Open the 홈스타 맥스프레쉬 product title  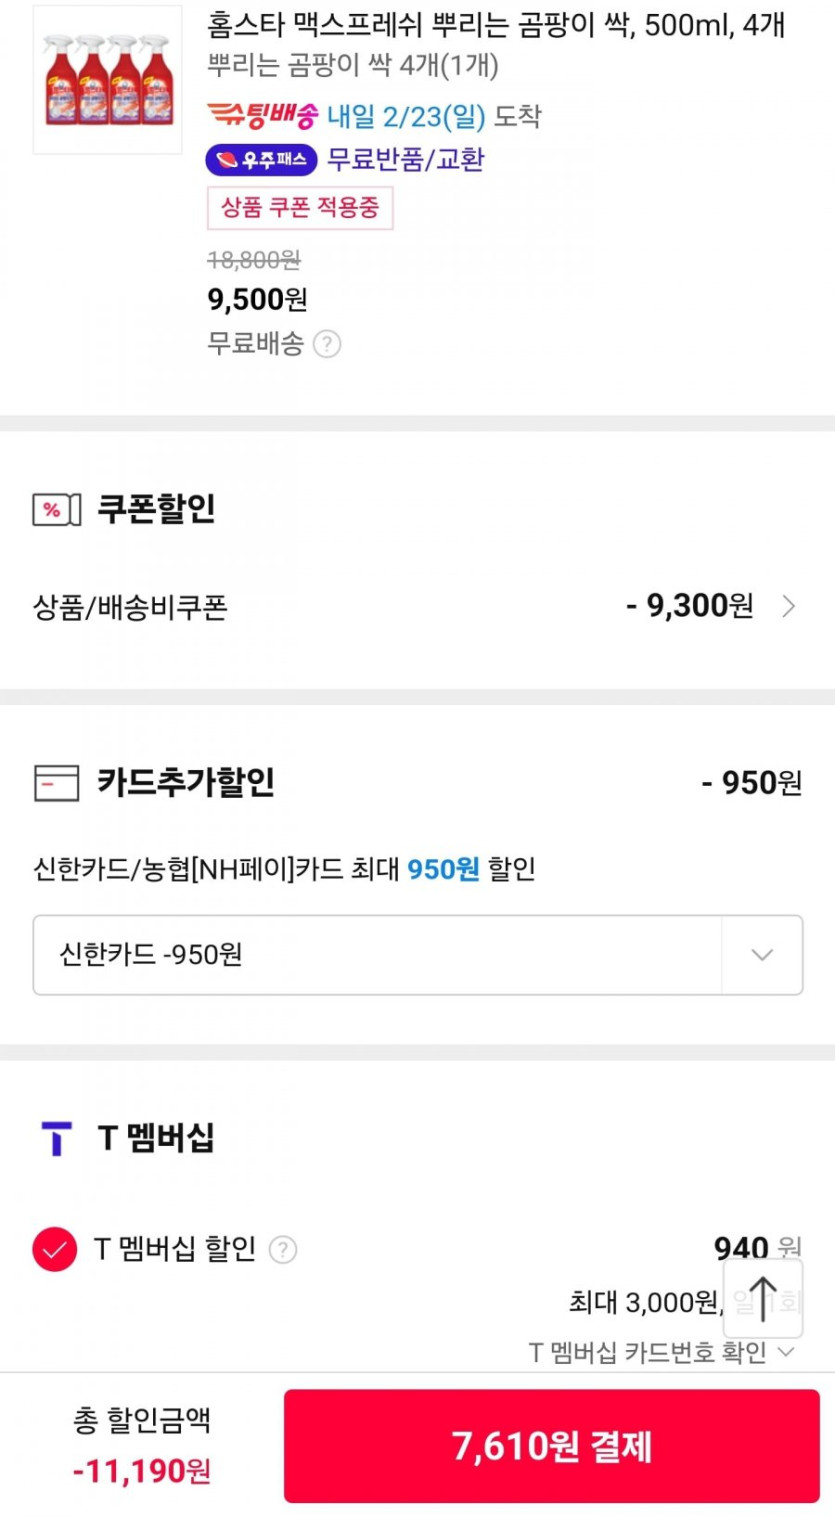coord(496,25)
